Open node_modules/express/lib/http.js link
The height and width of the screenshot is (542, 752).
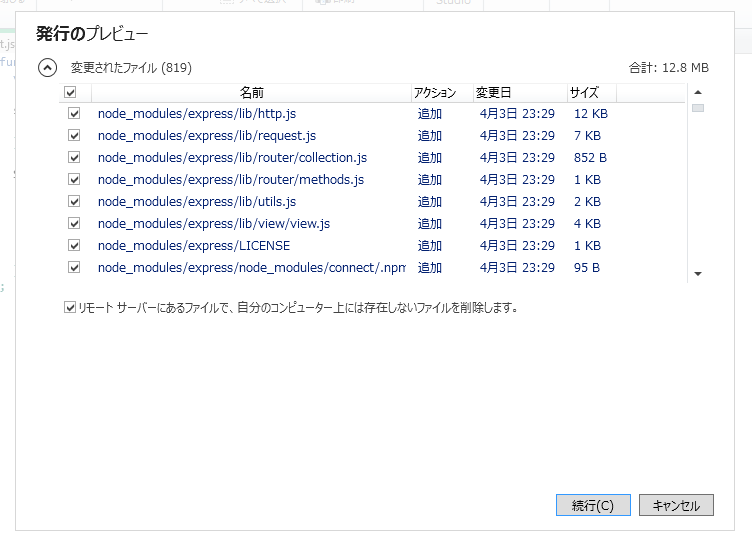(197, 114)
